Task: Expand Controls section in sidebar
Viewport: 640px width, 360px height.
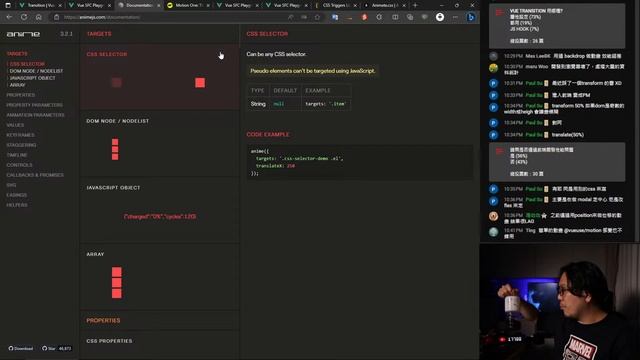Action: tap(19, 165)
